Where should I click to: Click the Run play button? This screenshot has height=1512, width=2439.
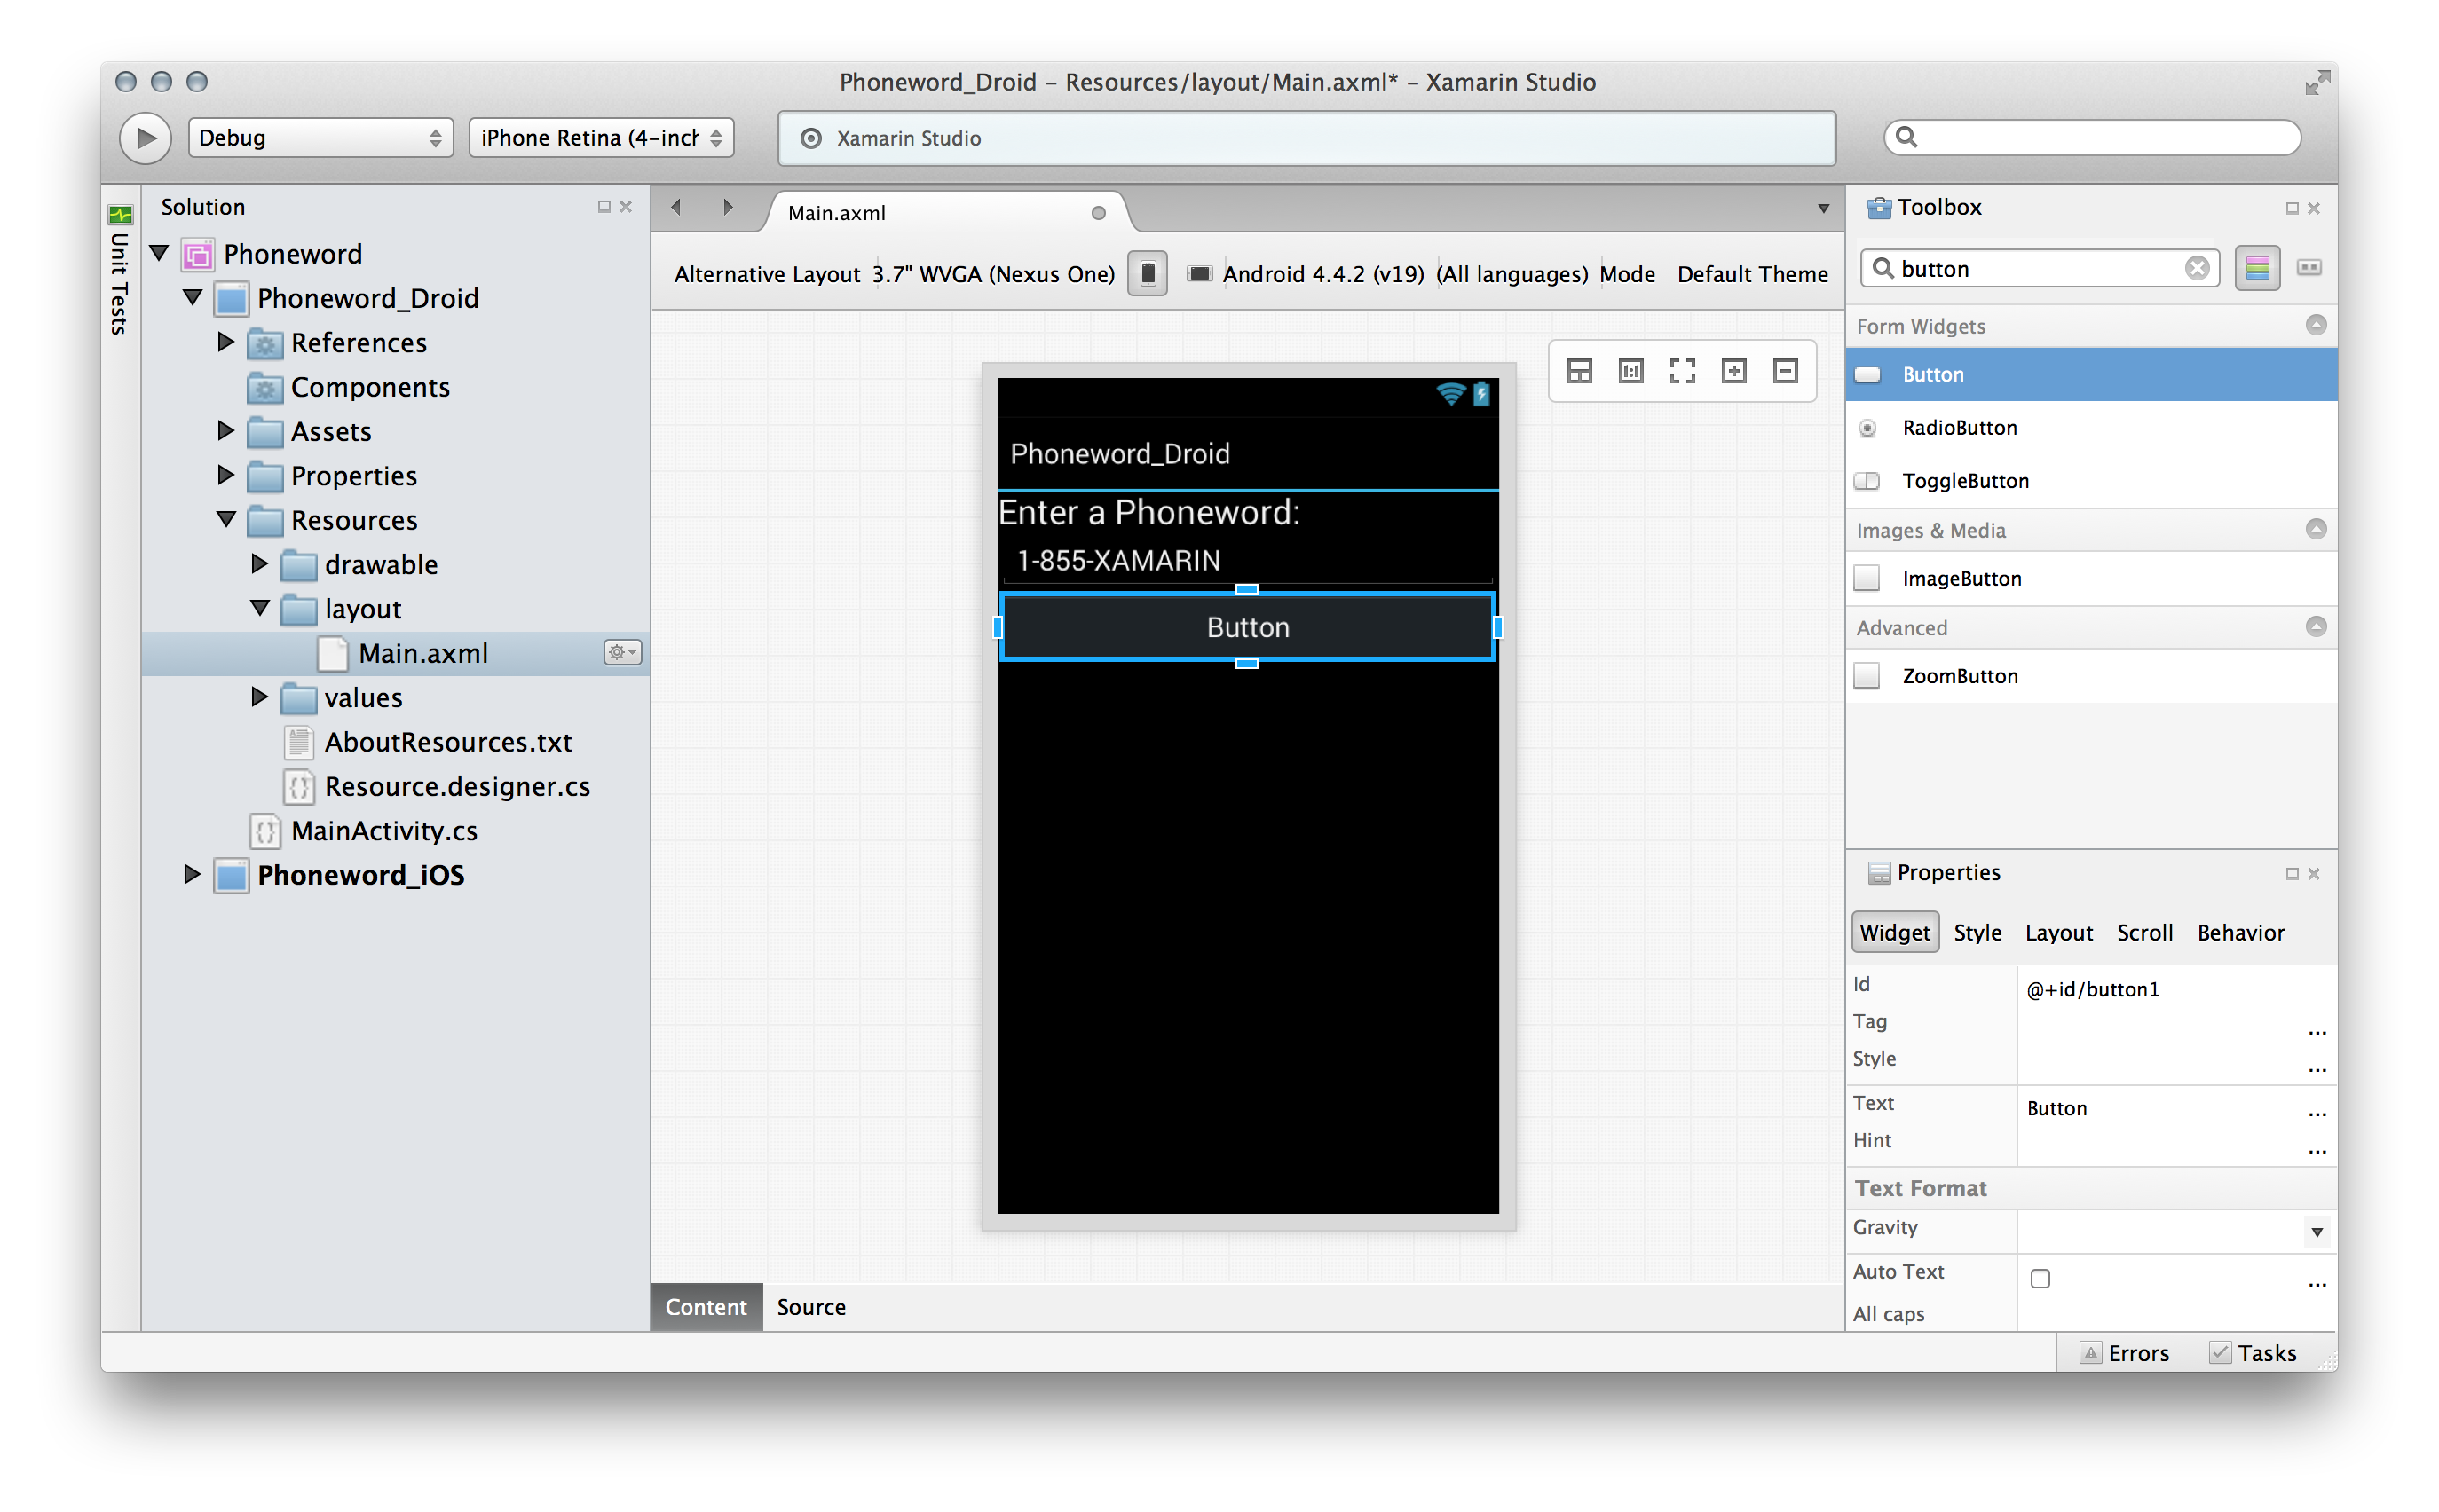tap(146, 138)
